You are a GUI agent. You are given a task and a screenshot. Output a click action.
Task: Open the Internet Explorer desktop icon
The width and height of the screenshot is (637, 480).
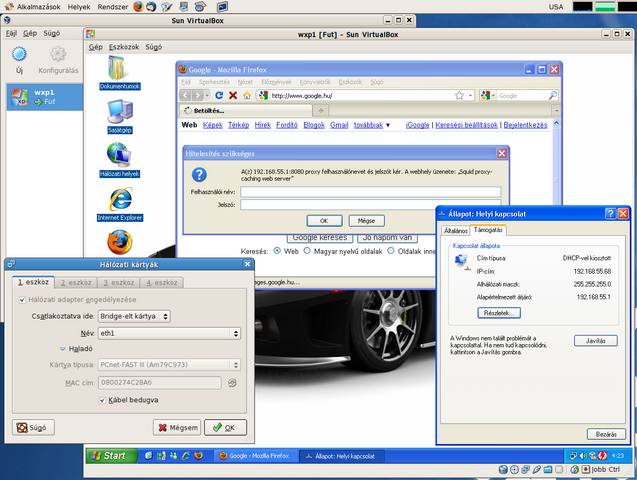120,199
